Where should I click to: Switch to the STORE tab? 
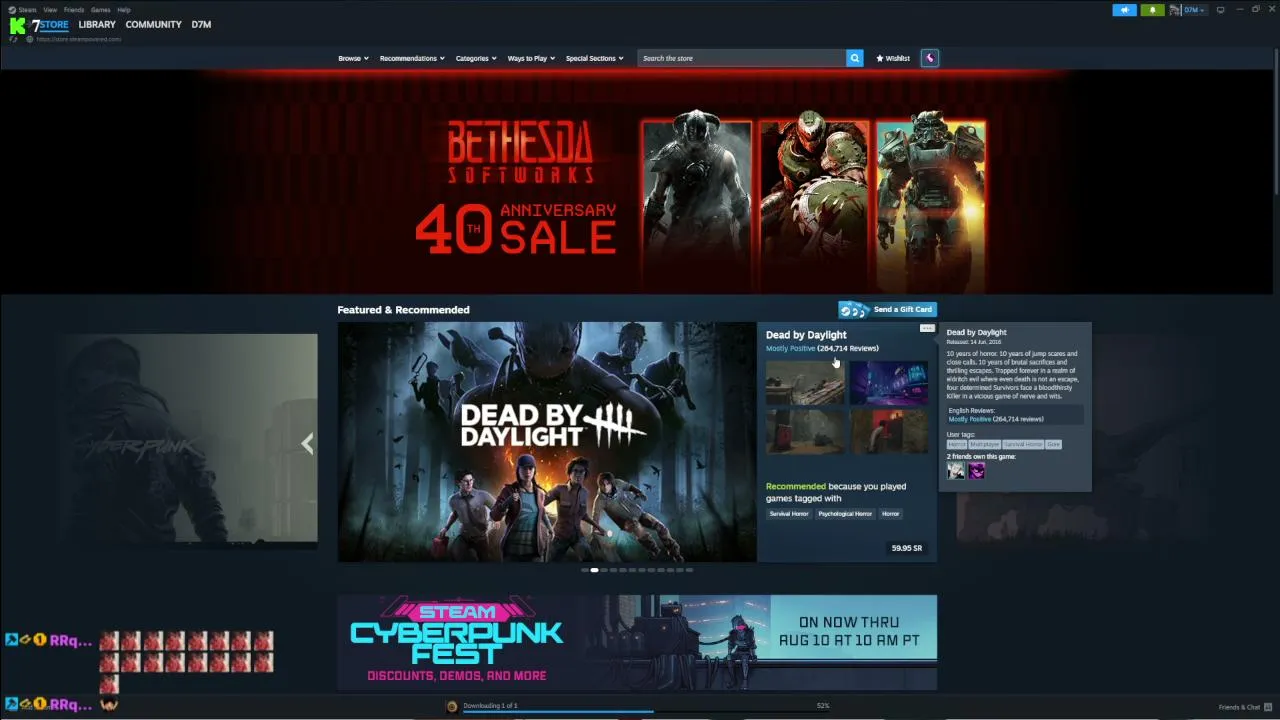coord(54,25)
